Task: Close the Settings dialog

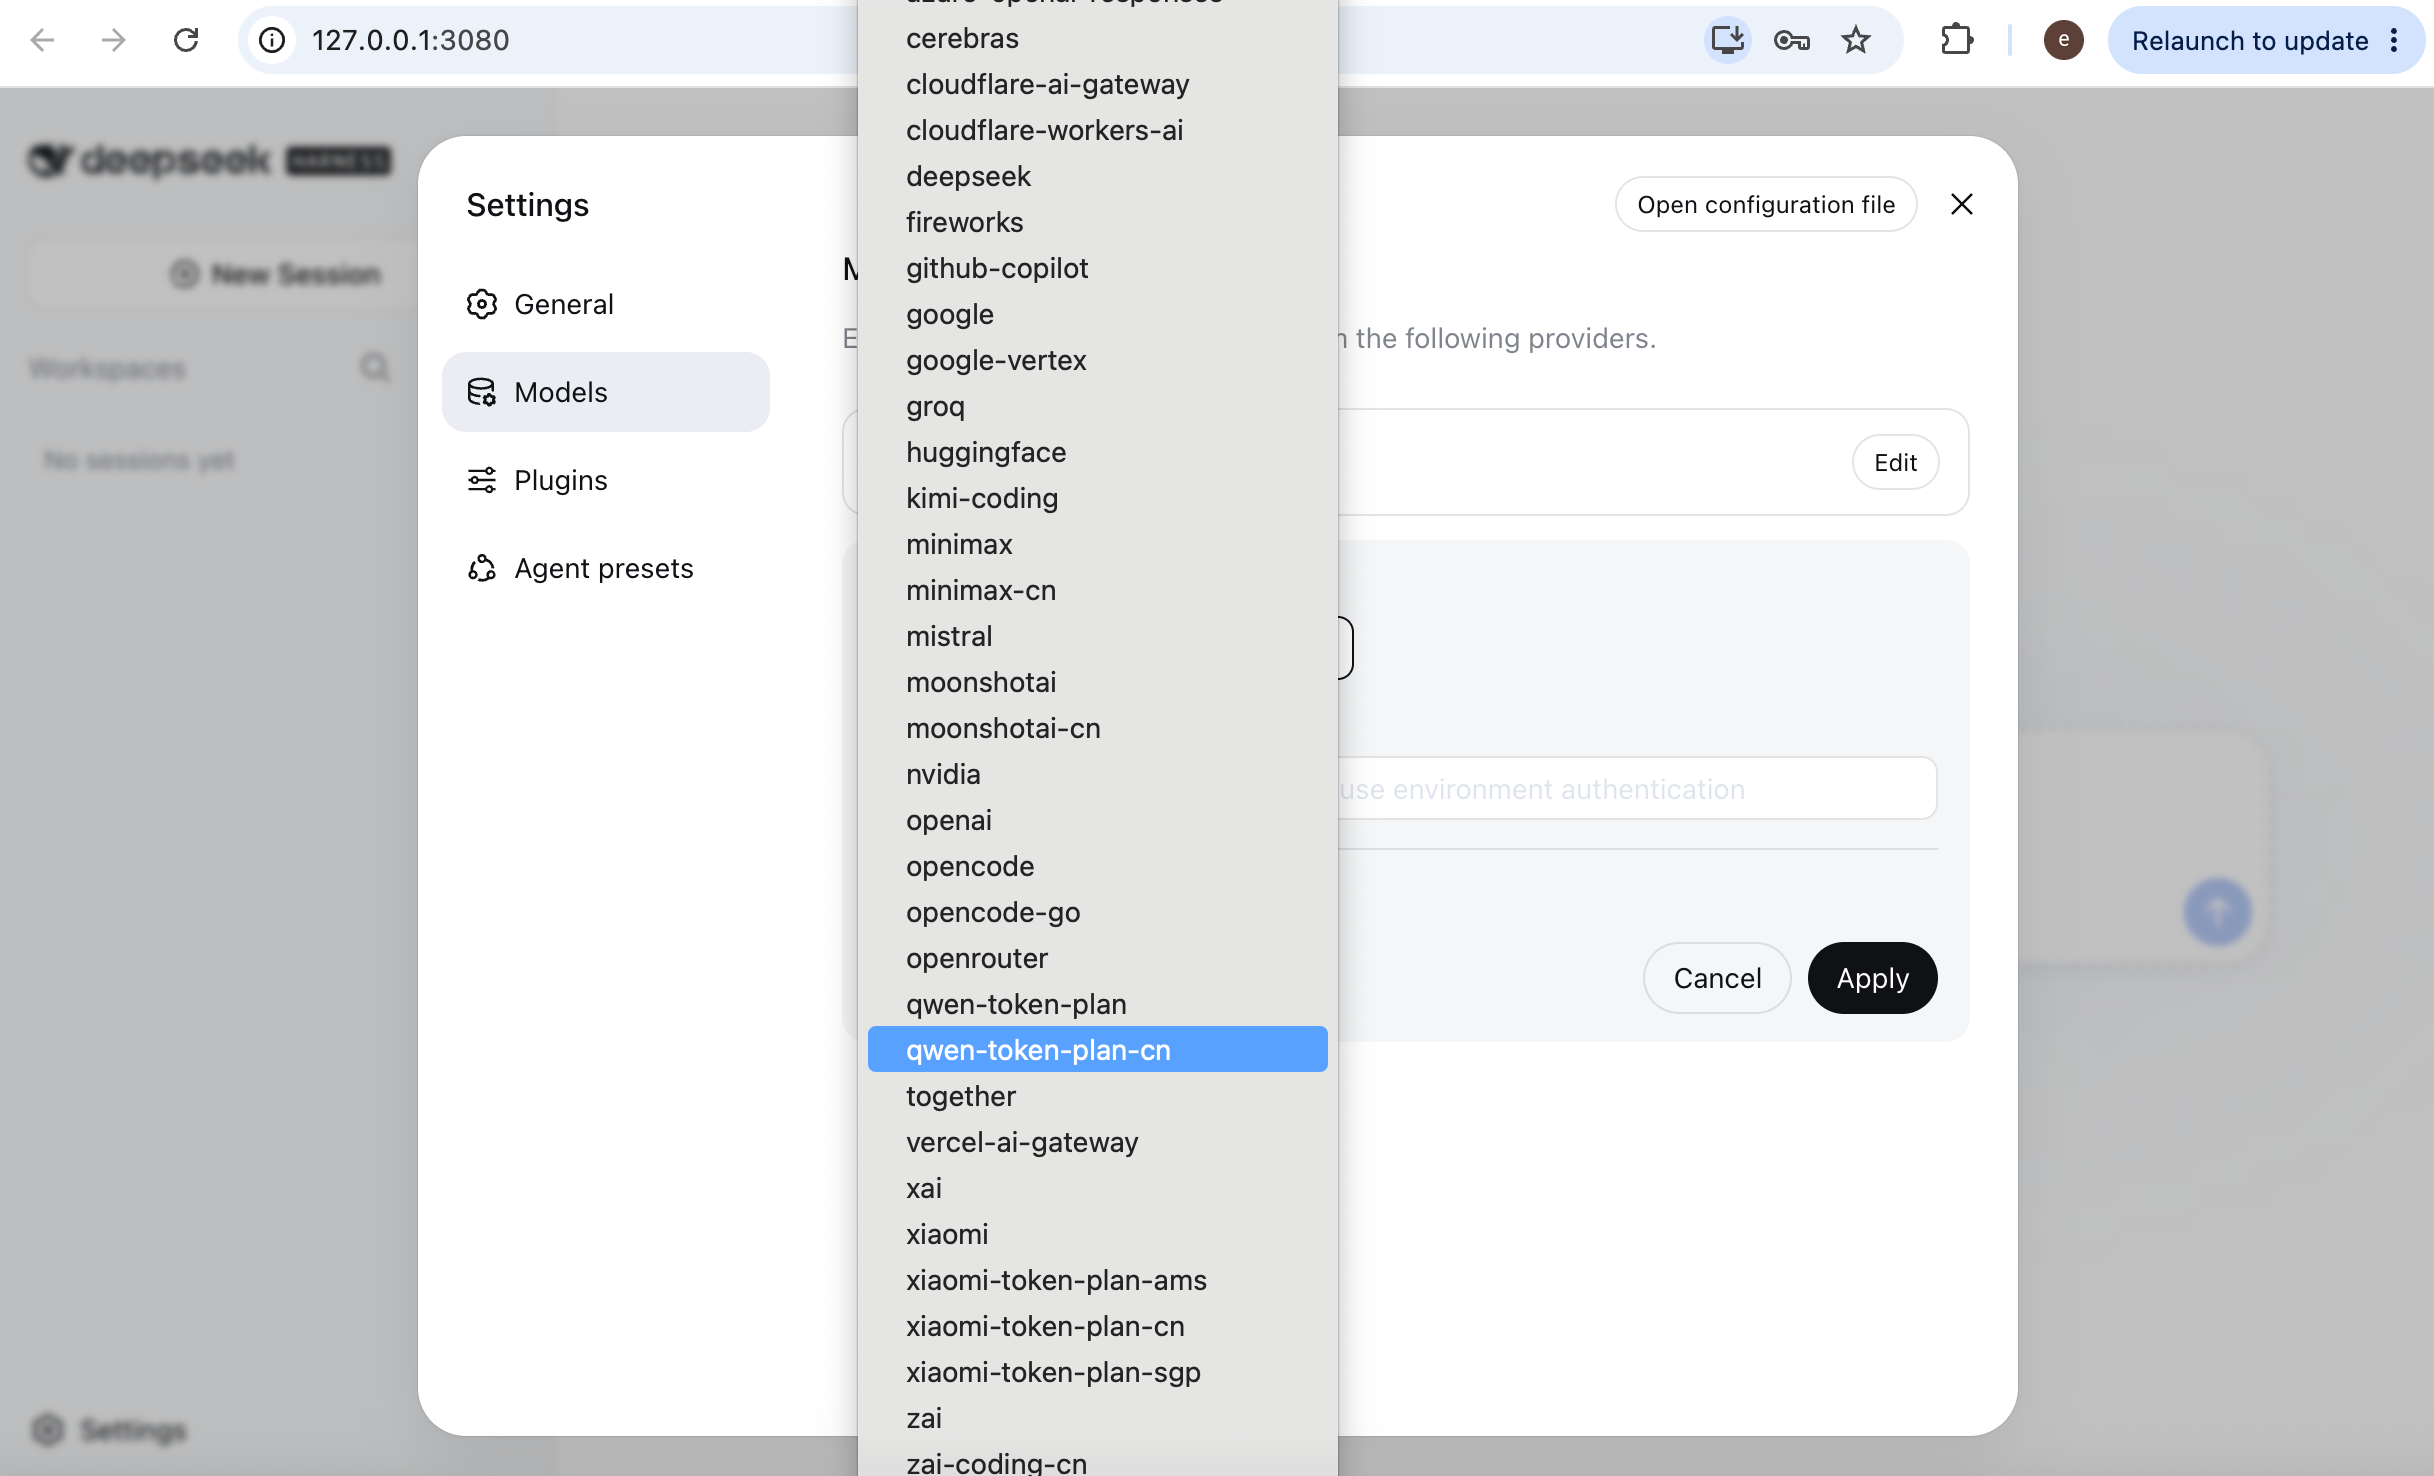Action: tap(1962, 205)
